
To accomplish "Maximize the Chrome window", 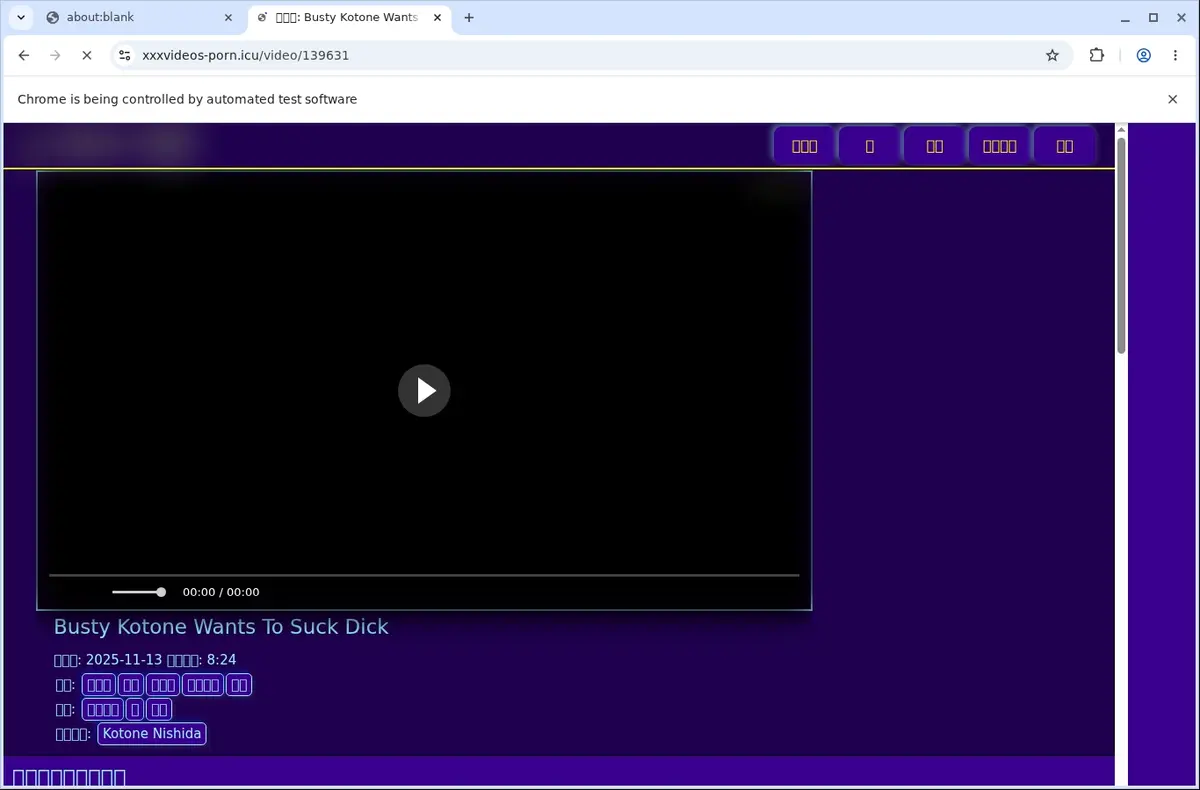I will pyautogui.click(x=1153, y=17).
